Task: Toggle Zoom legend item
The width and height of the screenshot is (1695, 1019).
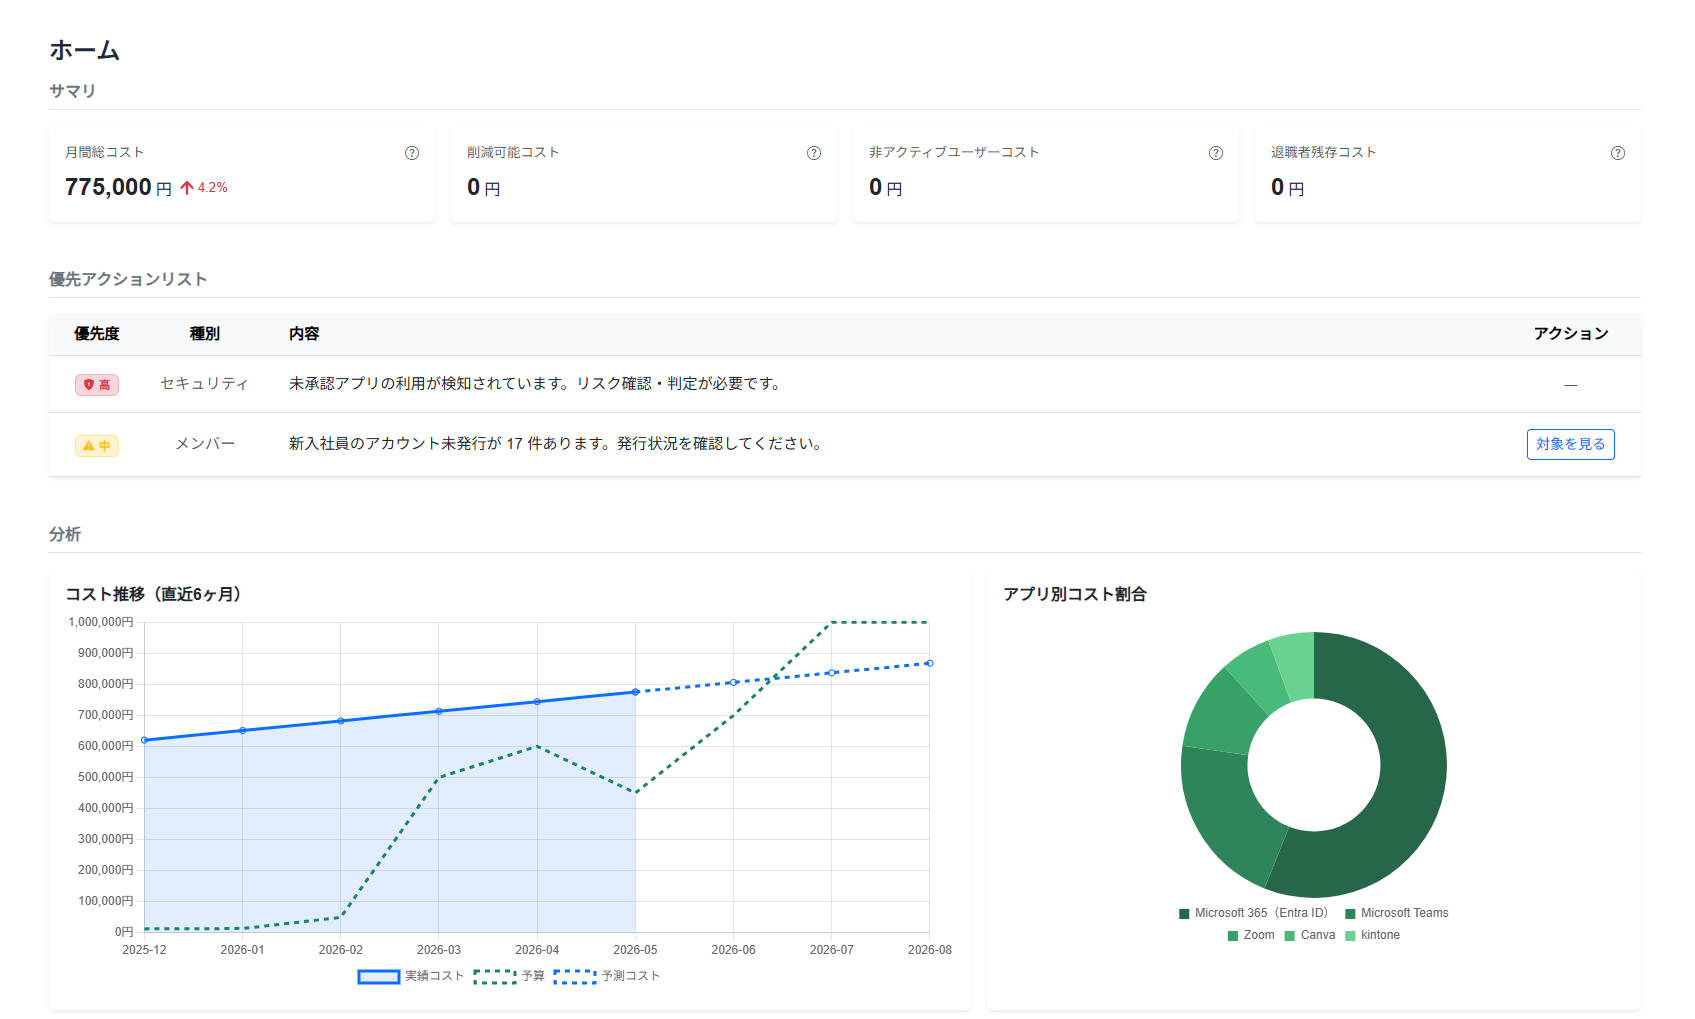Action: [1251, 935]
